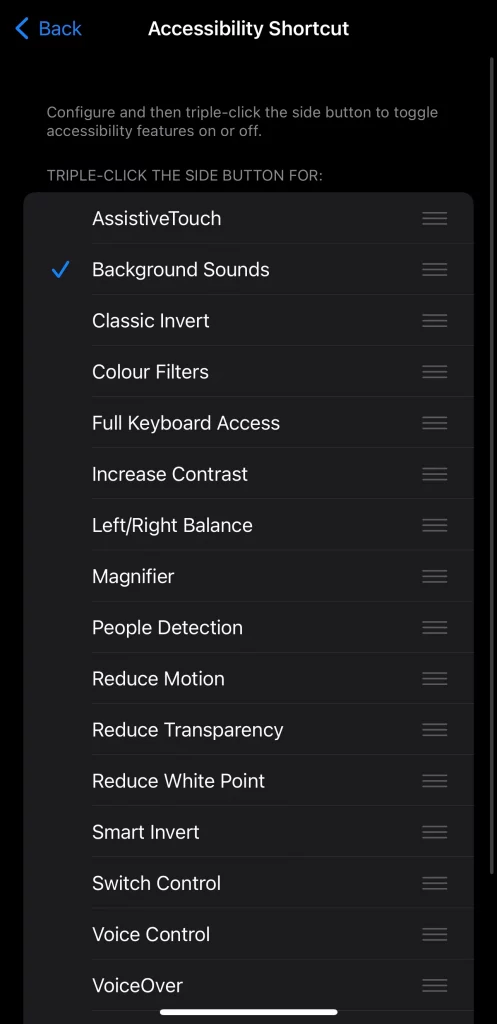Select reorder handle next to Classic Invert
The height and width of the screenshot is (1024, 497).
434,321
